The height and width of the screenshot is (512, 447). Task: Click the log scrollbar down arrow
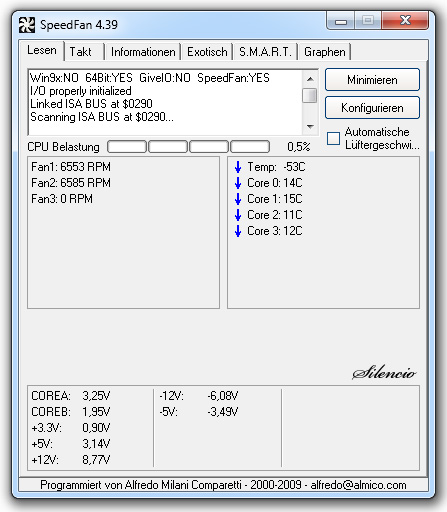click(310, 126)
